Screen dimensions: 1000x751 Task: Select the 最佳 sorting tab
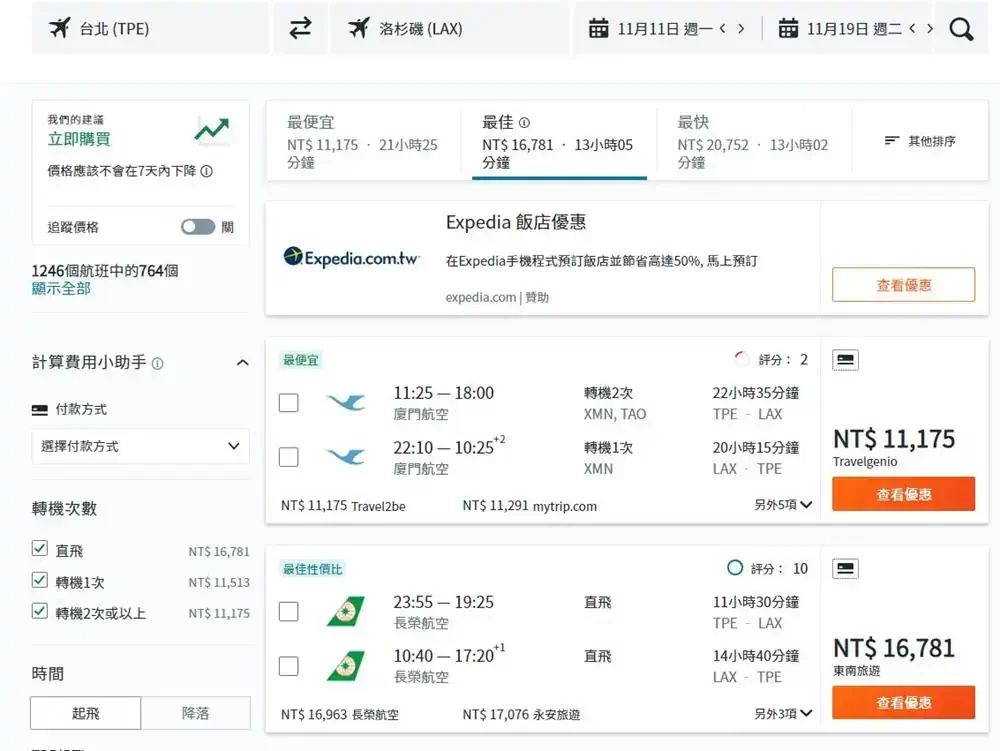(559, 141)
